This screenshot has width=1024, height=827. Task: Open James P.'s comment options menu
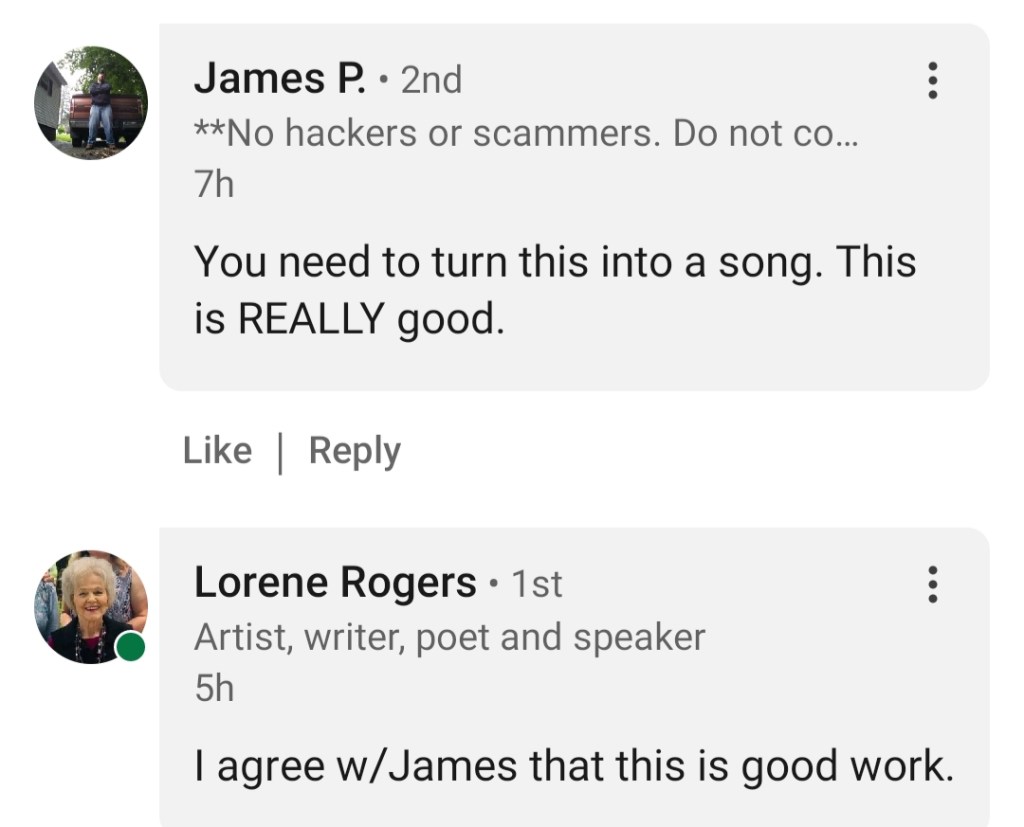click(x=932, y=80)
